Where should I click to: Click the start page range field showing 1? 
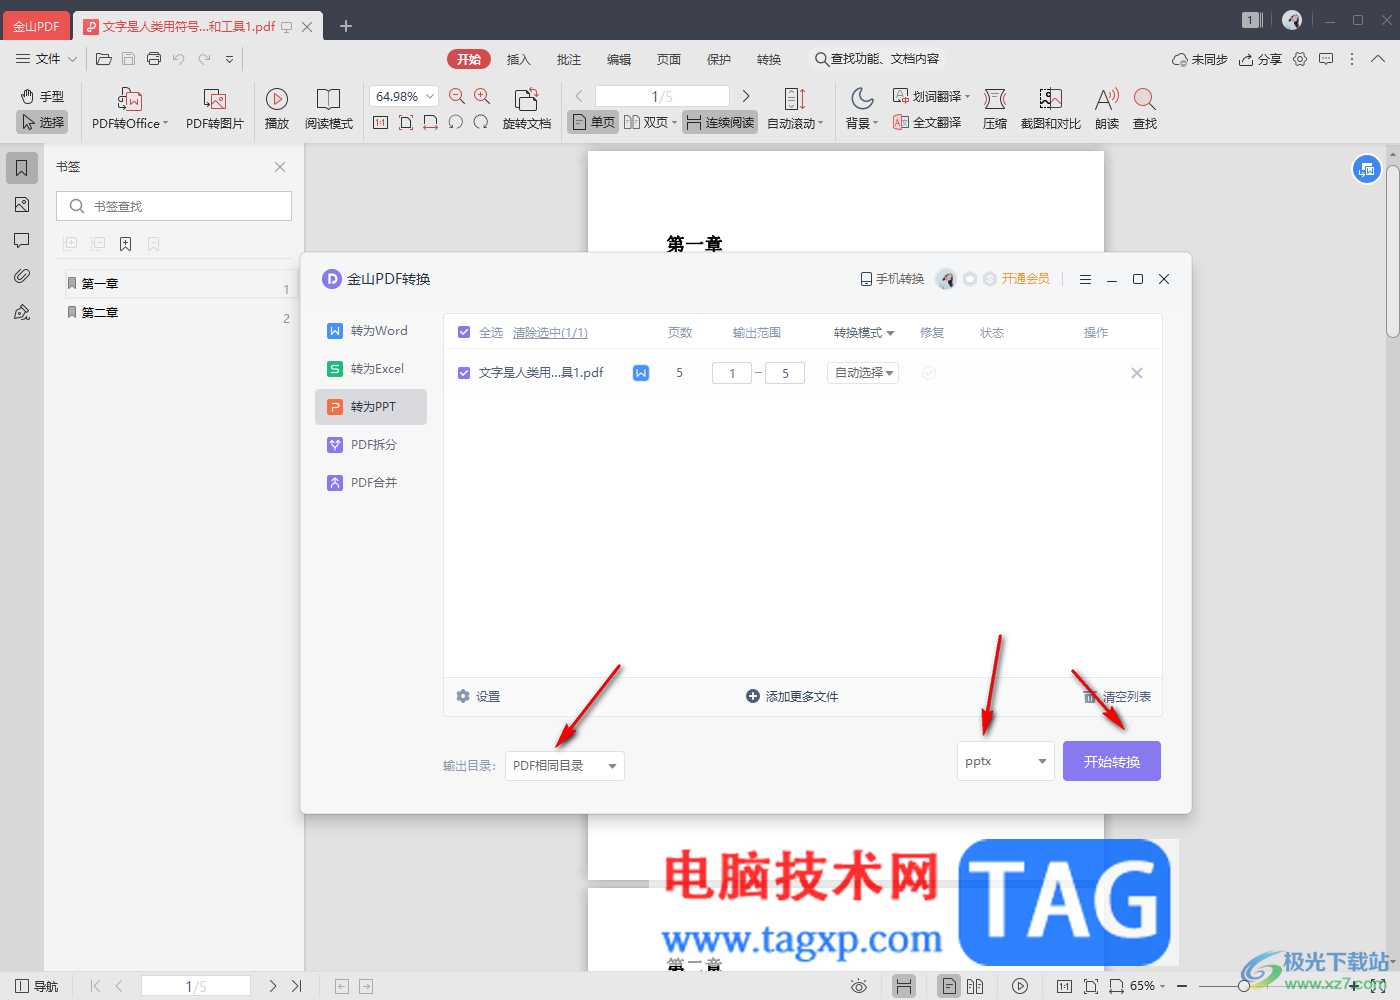pos(732,373)
